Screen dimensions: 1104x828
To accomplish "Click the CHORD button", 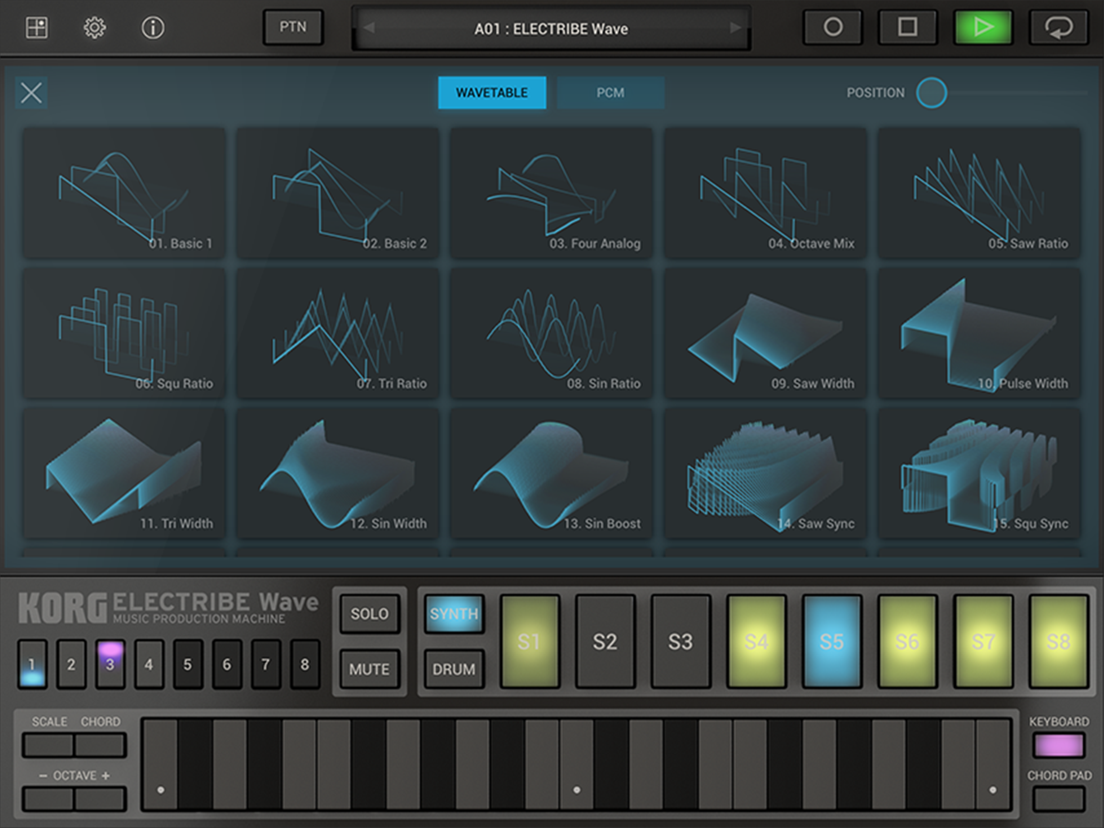I will 101,745.
